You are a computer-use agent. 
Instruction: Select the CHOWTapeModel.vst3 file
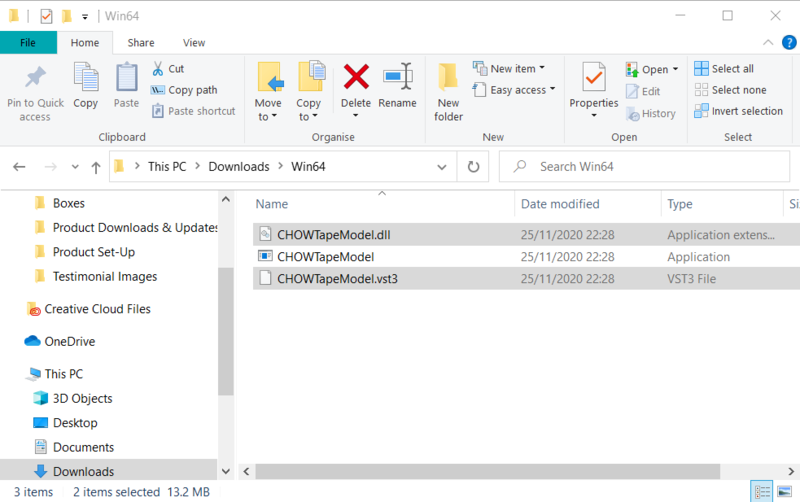[527, 279]
